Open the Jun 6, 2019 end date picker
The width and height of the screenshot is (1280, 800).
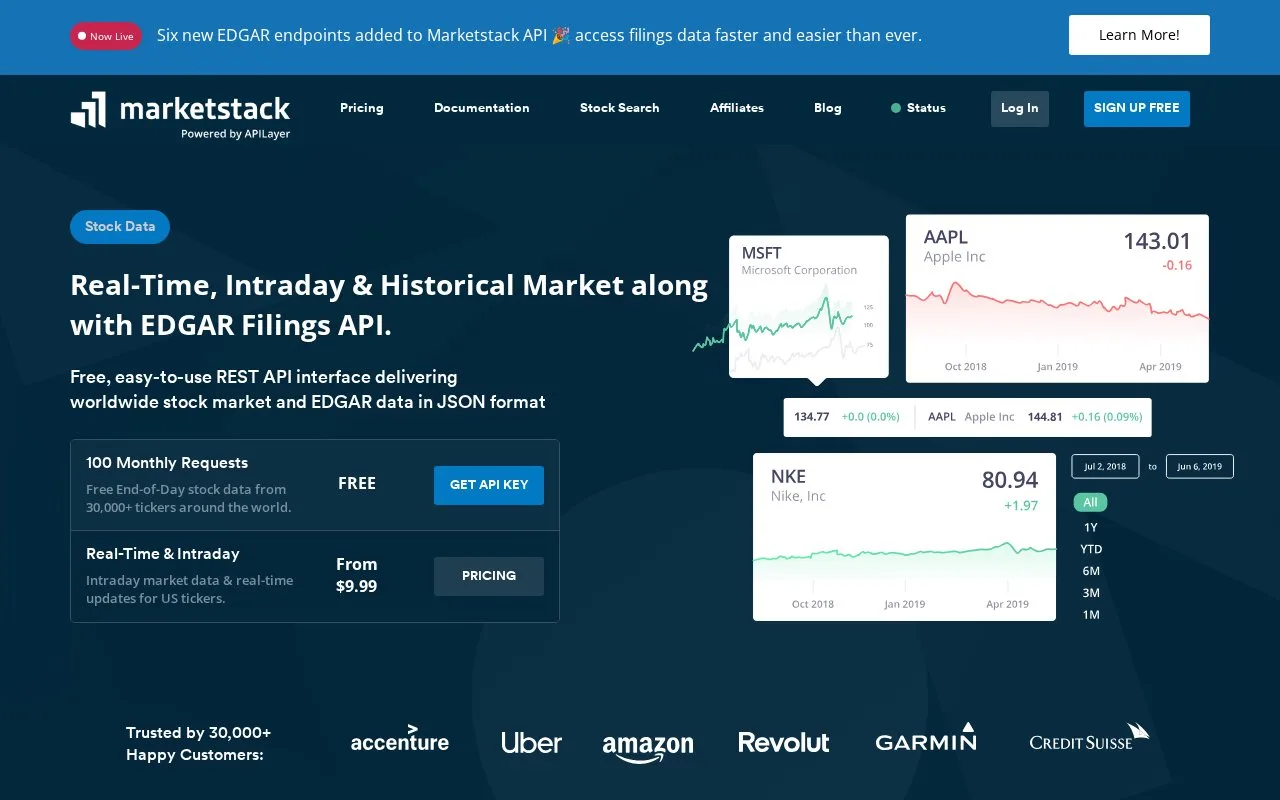click(x=1200, y=467)
